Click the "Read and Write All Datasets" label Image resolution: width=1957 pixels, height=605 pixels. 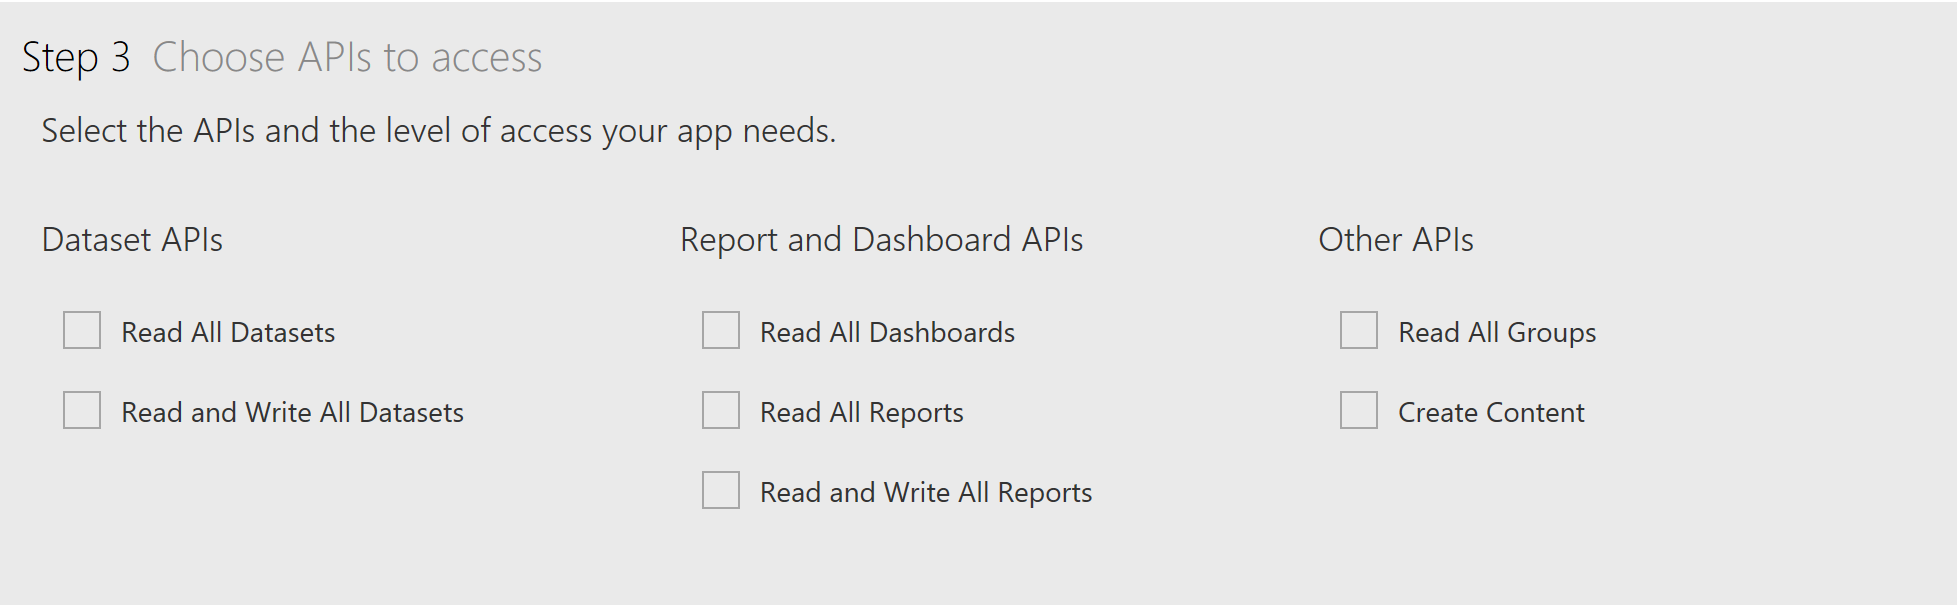click(292, 412)
